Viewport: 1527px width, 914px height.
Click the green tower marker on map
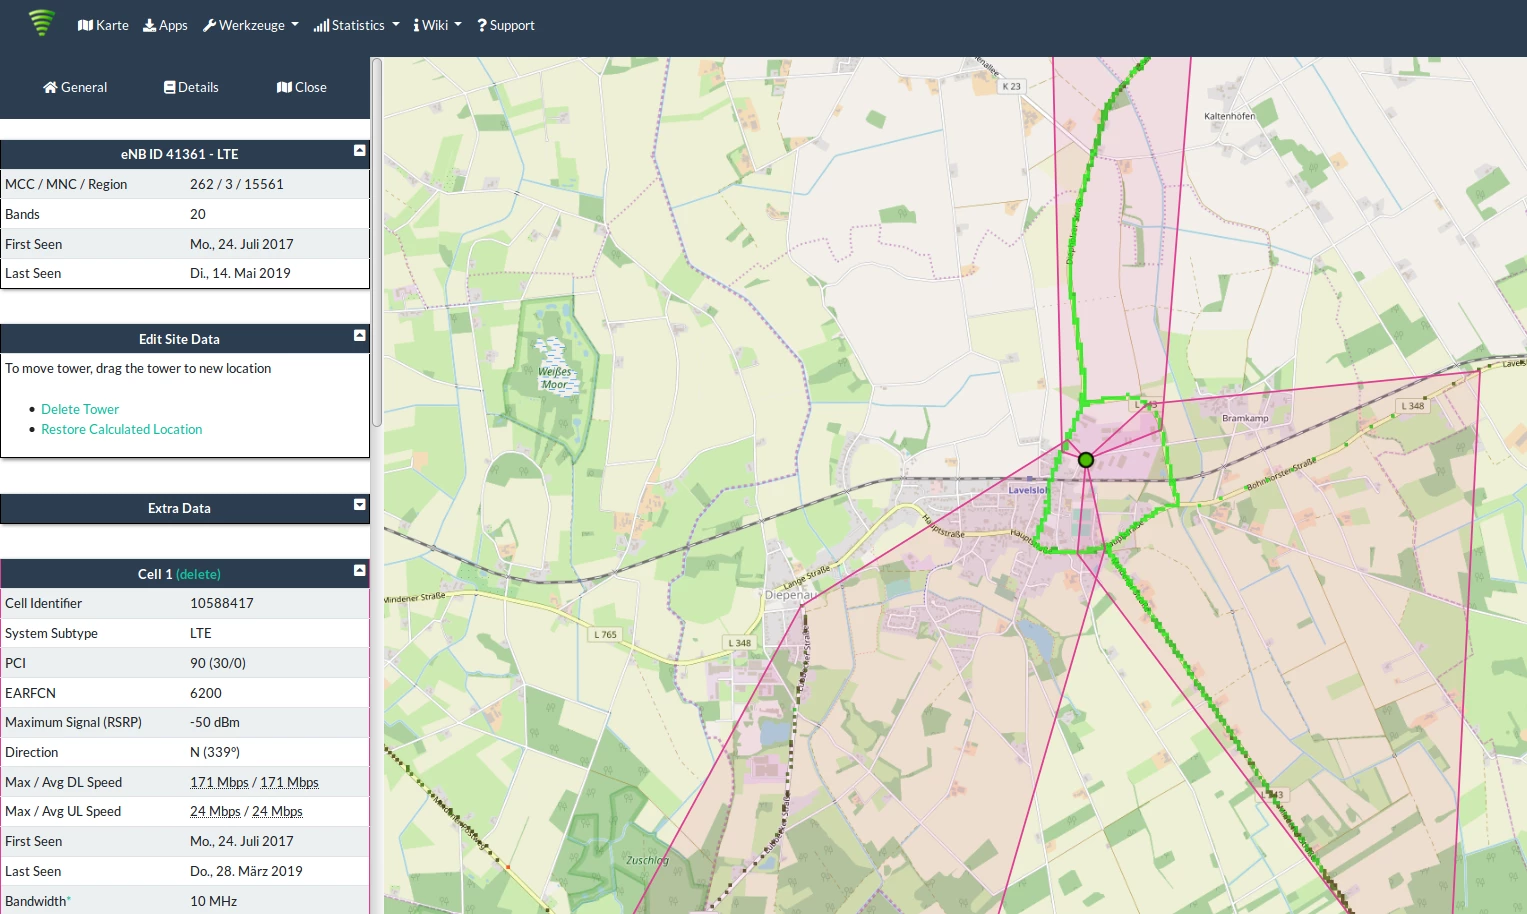(x=1086, y=460)
